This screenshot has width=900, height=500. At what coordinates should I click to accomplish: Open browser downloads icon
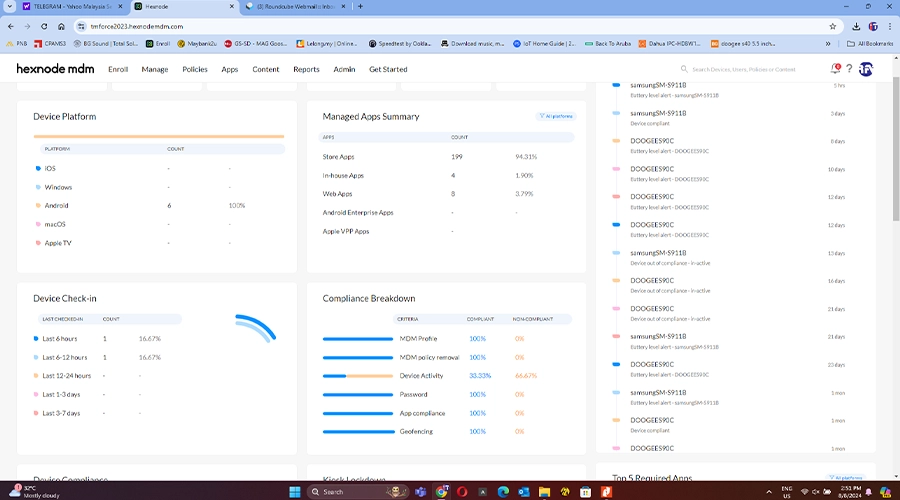point(856,26)
